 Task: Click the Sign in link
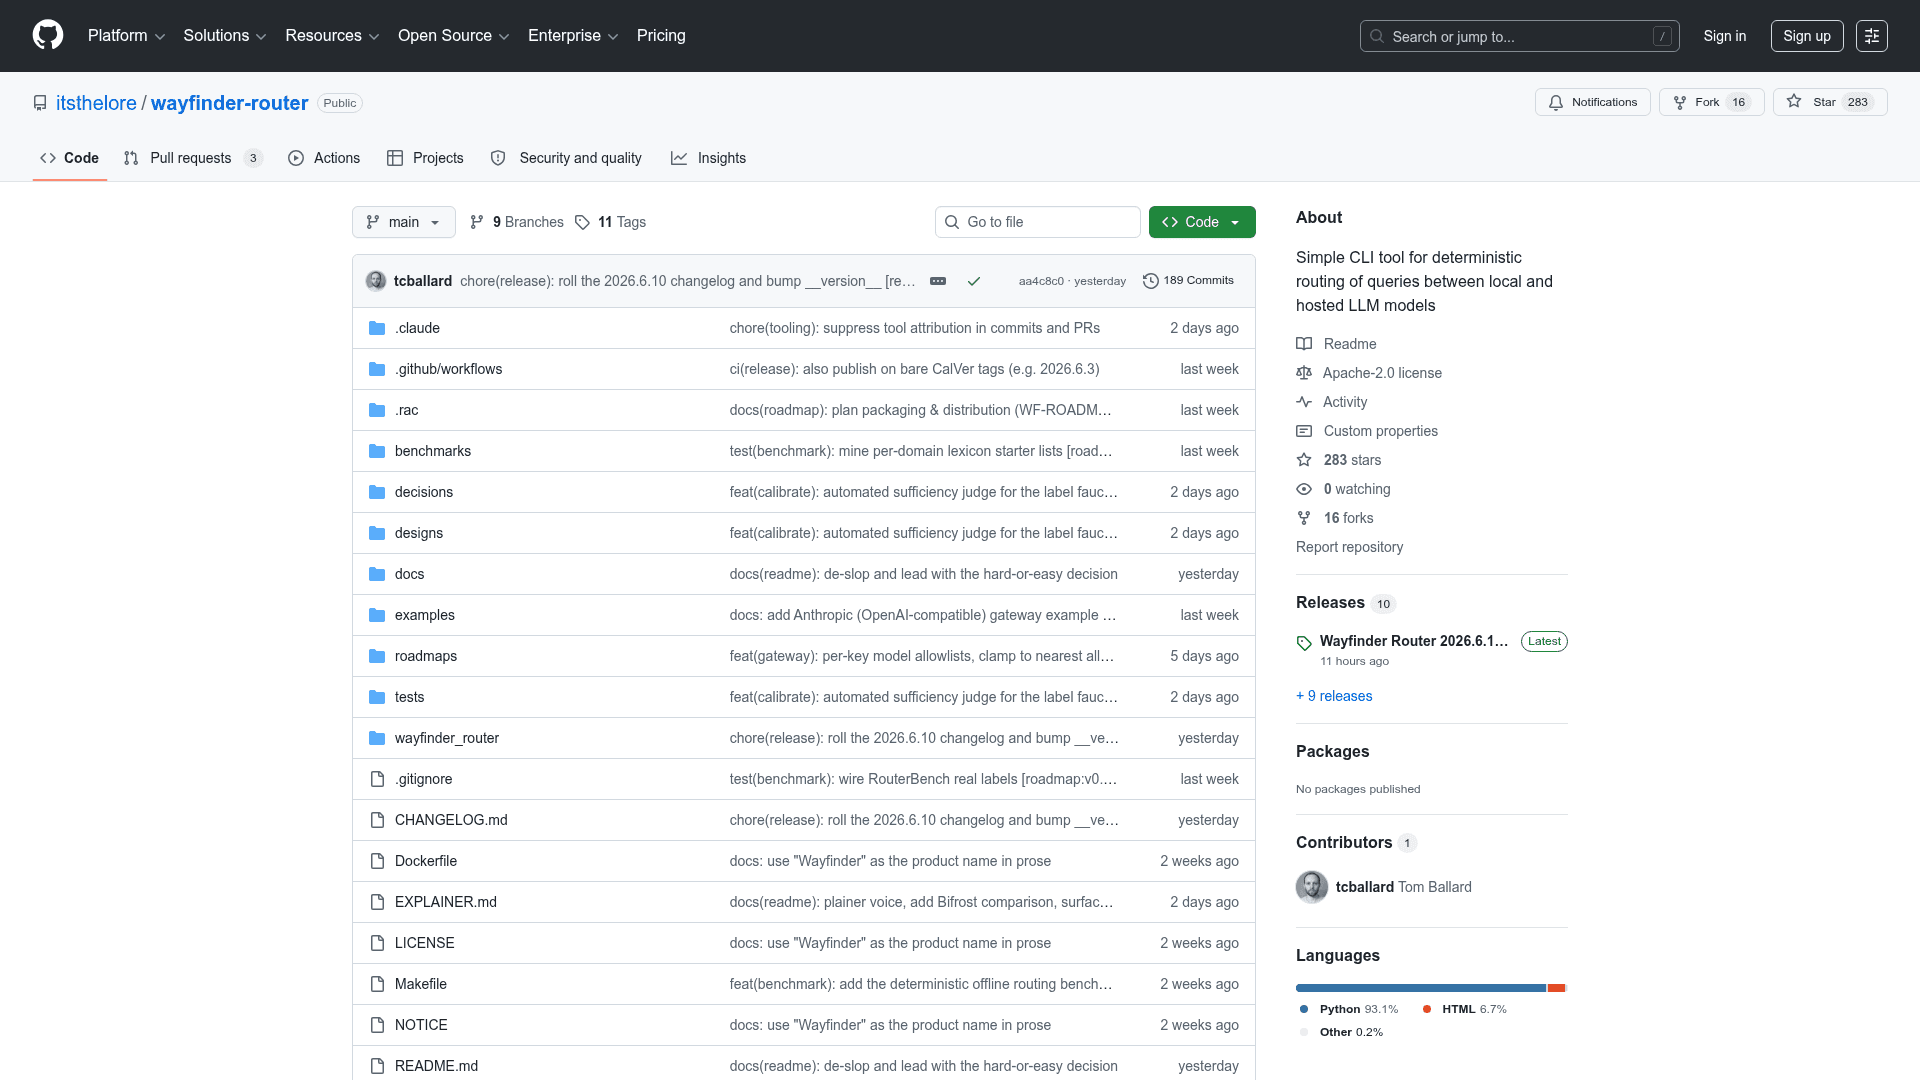tap(1725, 36)
